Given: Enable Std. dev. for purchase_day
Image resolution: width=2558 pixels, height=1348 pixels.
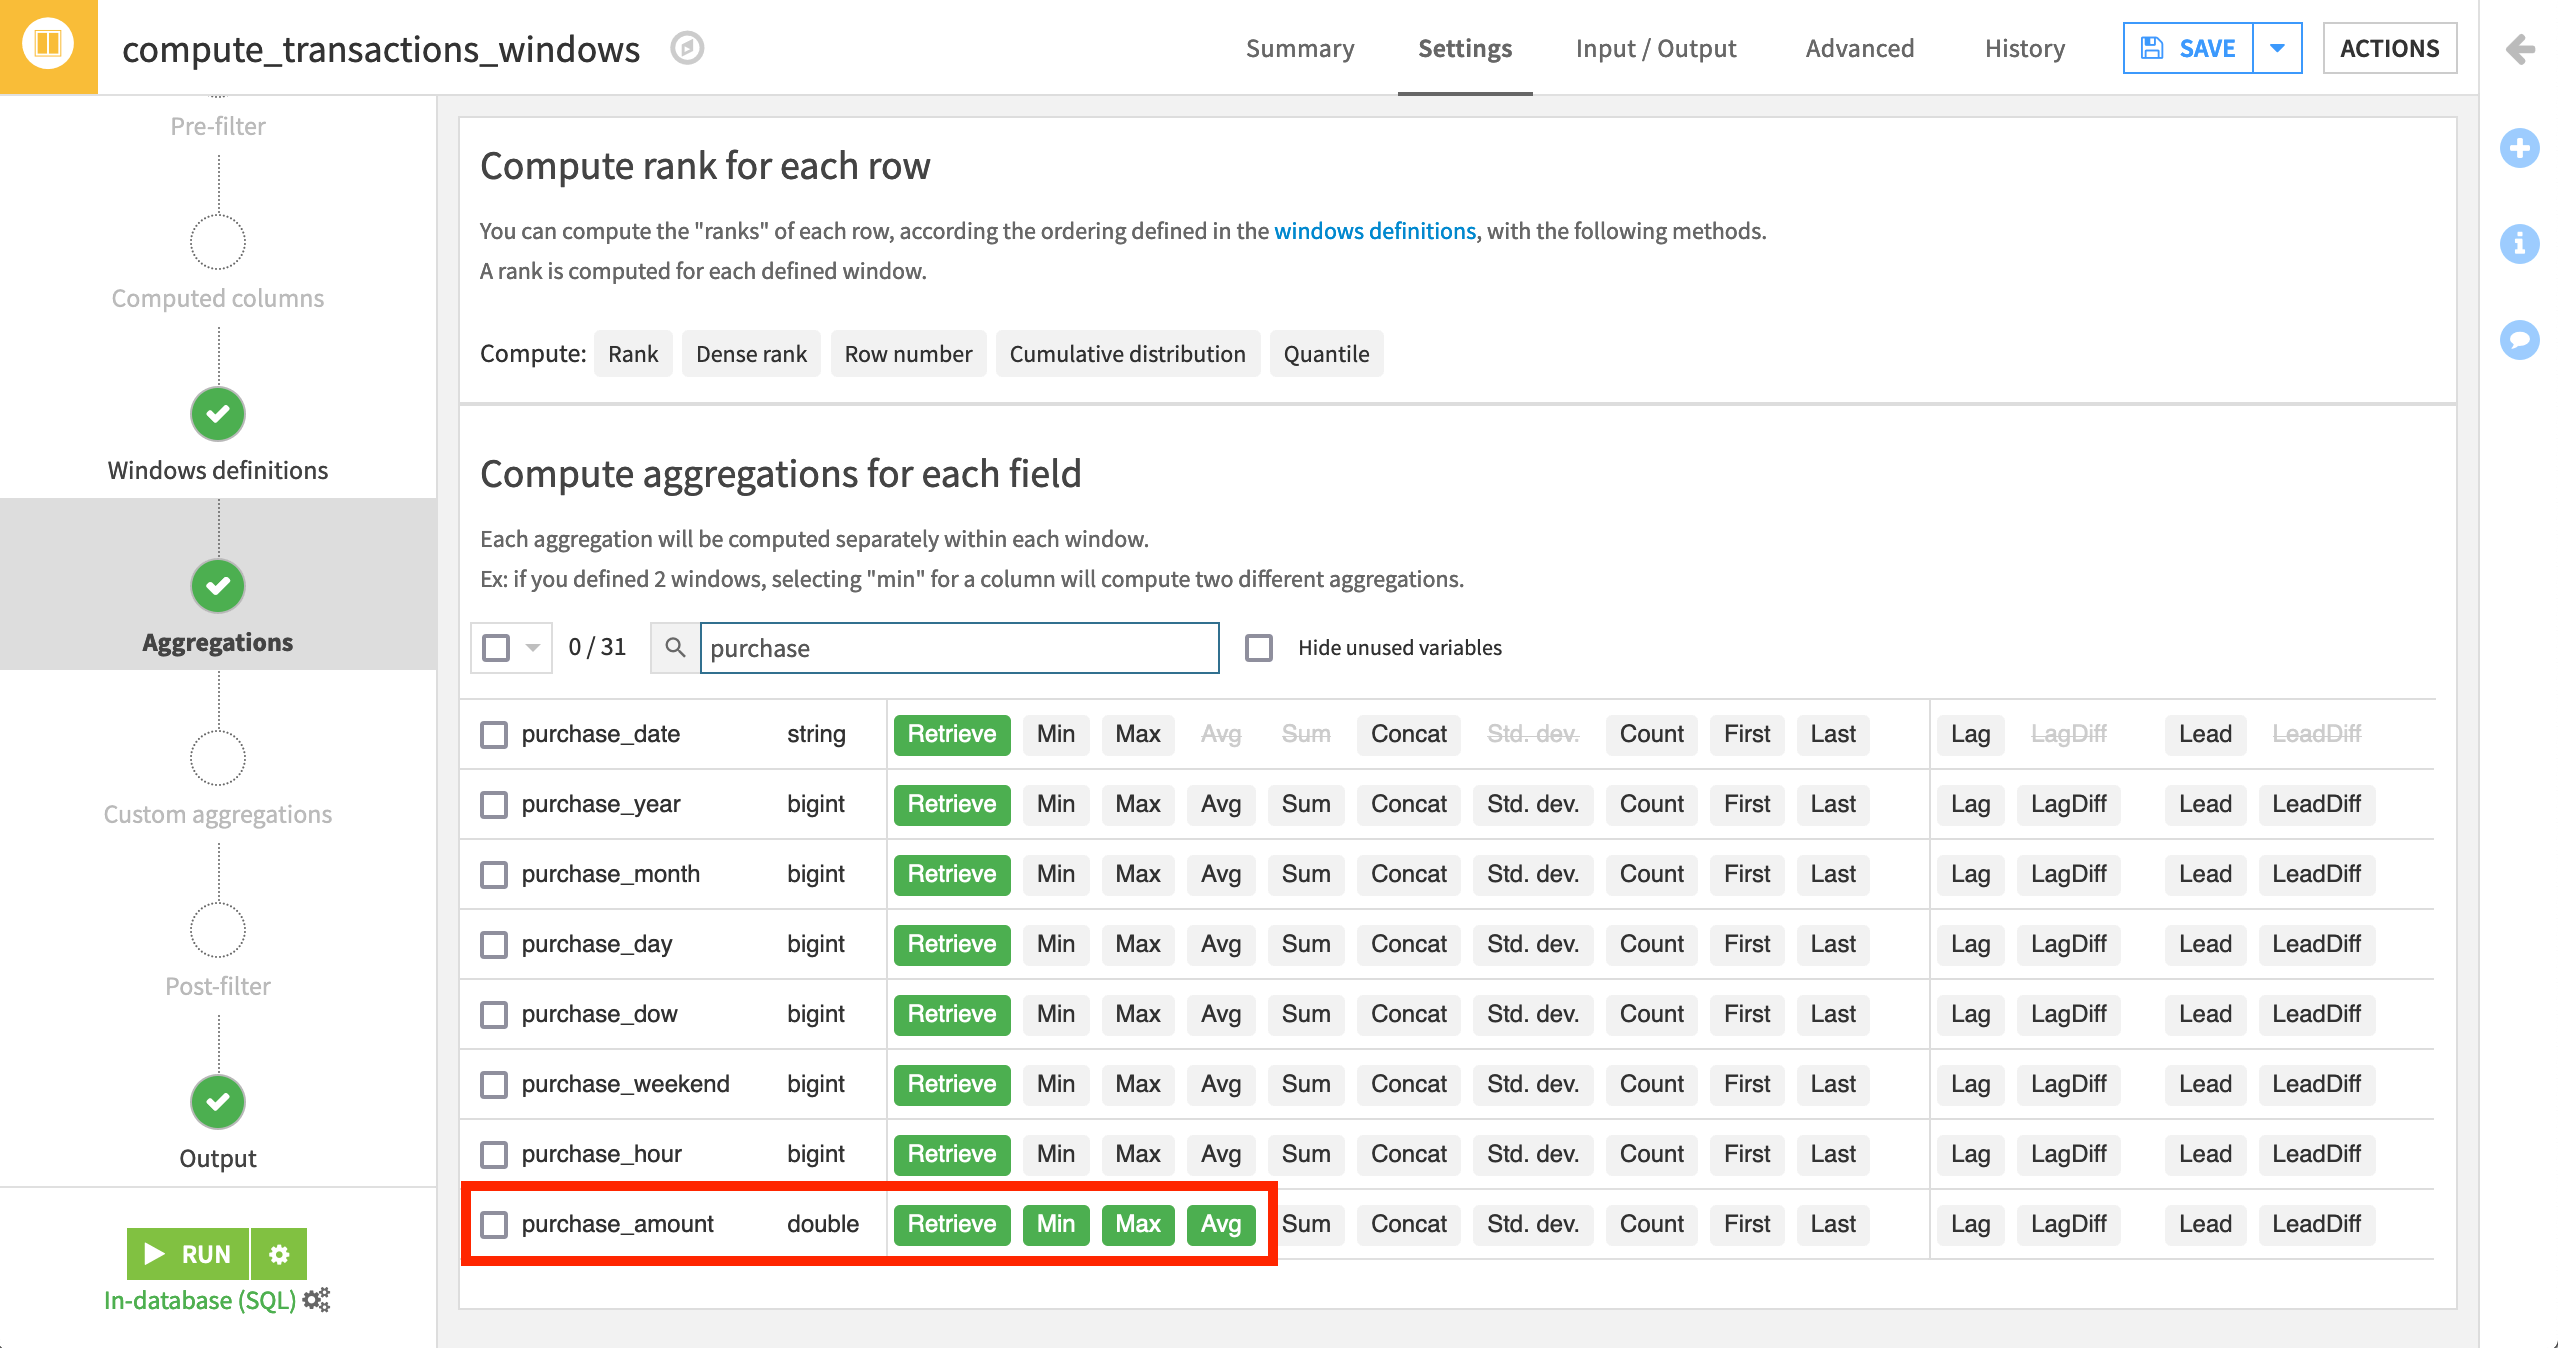Looking at the screenshot, I should pos(1533,944).
